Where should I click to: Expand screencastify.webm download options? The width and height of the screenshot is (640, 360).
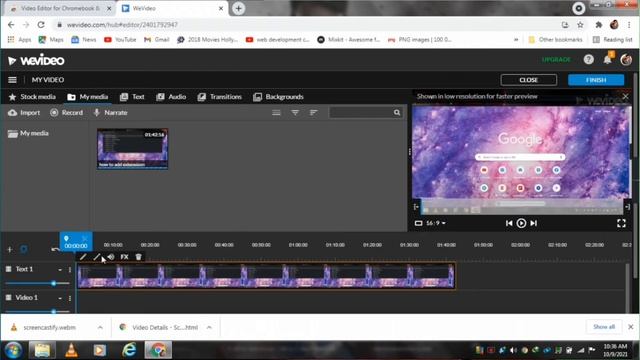pyautogui.click(x=100, y=327)
